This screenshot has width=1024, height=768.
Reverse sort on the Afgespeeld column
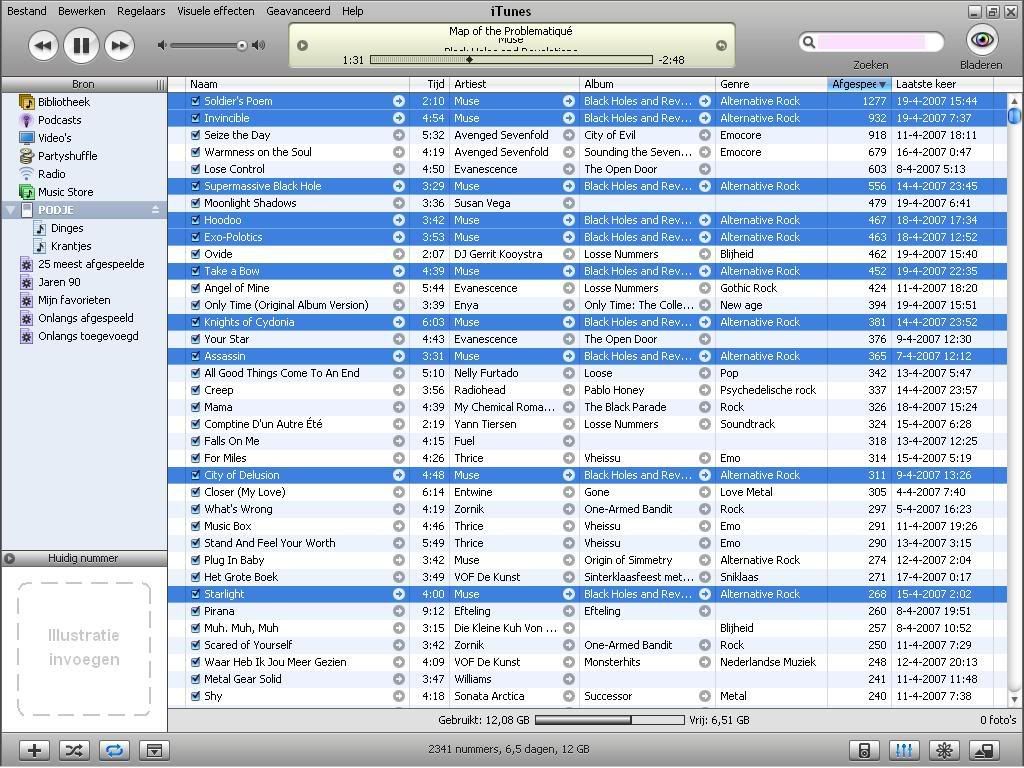(x=858, y=84)
